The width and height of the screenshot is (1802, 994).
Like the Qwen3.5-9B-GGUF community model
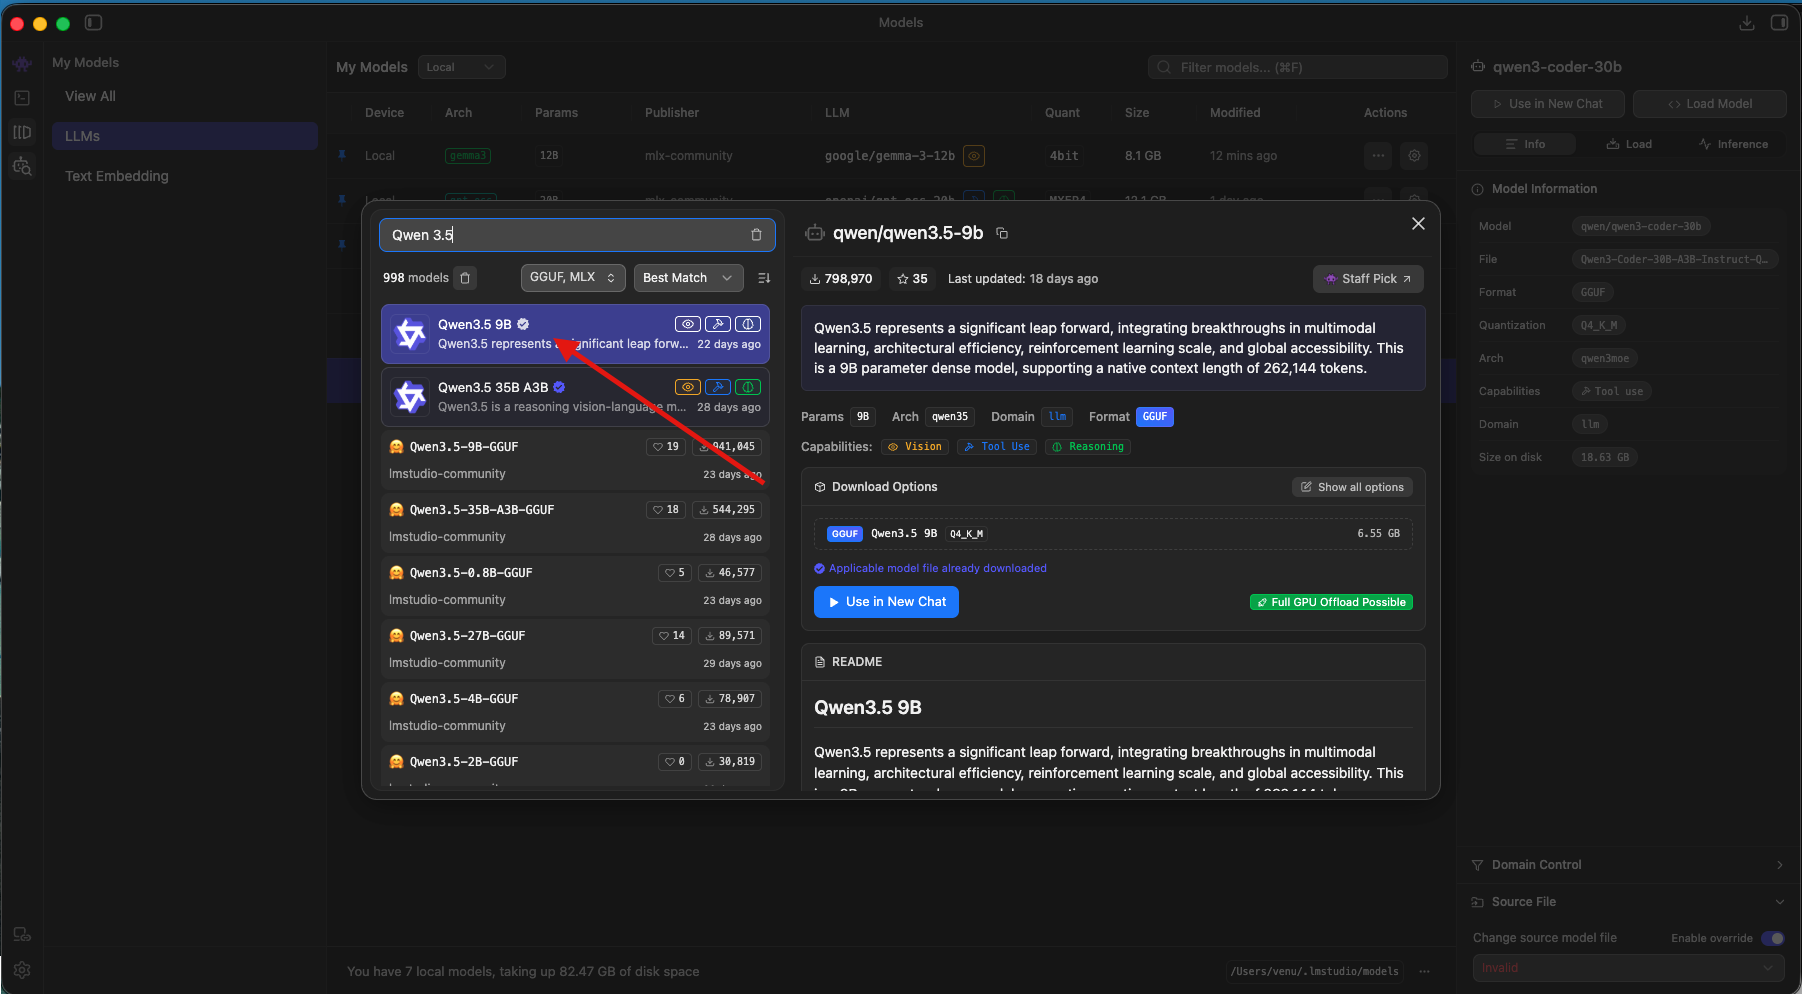click(666, 447)
